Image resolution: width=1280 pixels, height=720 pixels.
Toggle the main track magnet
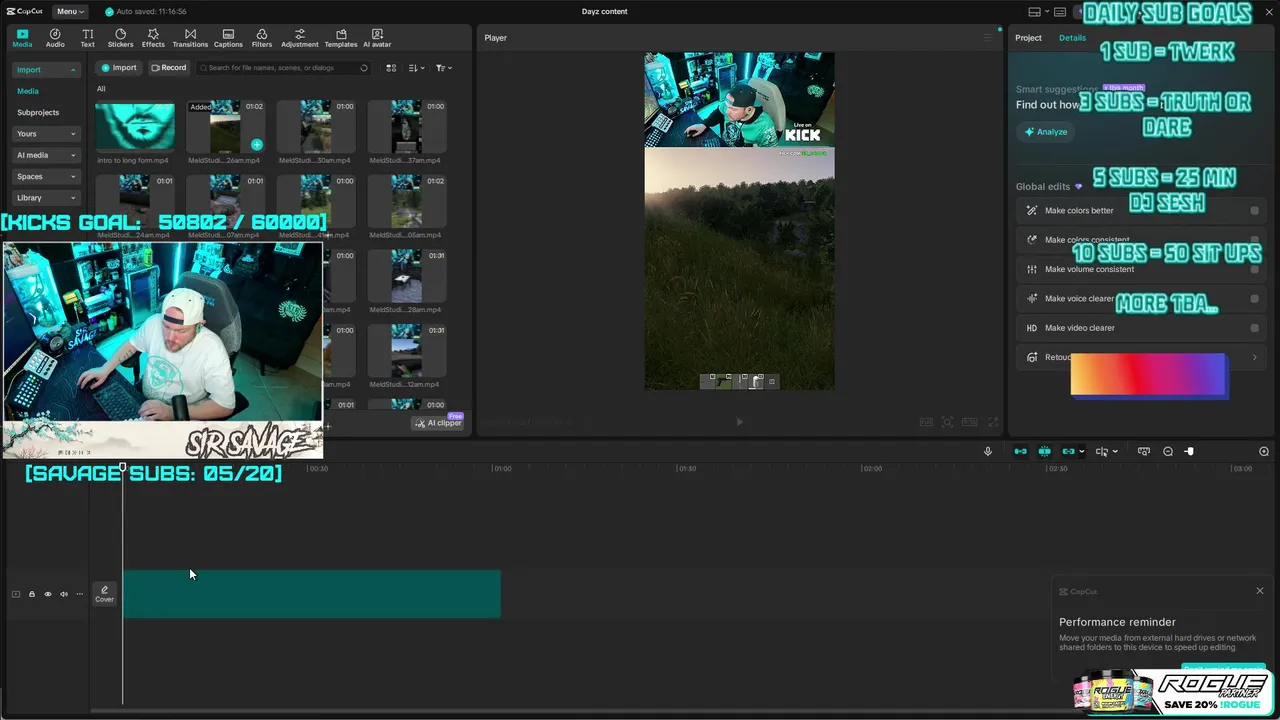[1020, 452]
